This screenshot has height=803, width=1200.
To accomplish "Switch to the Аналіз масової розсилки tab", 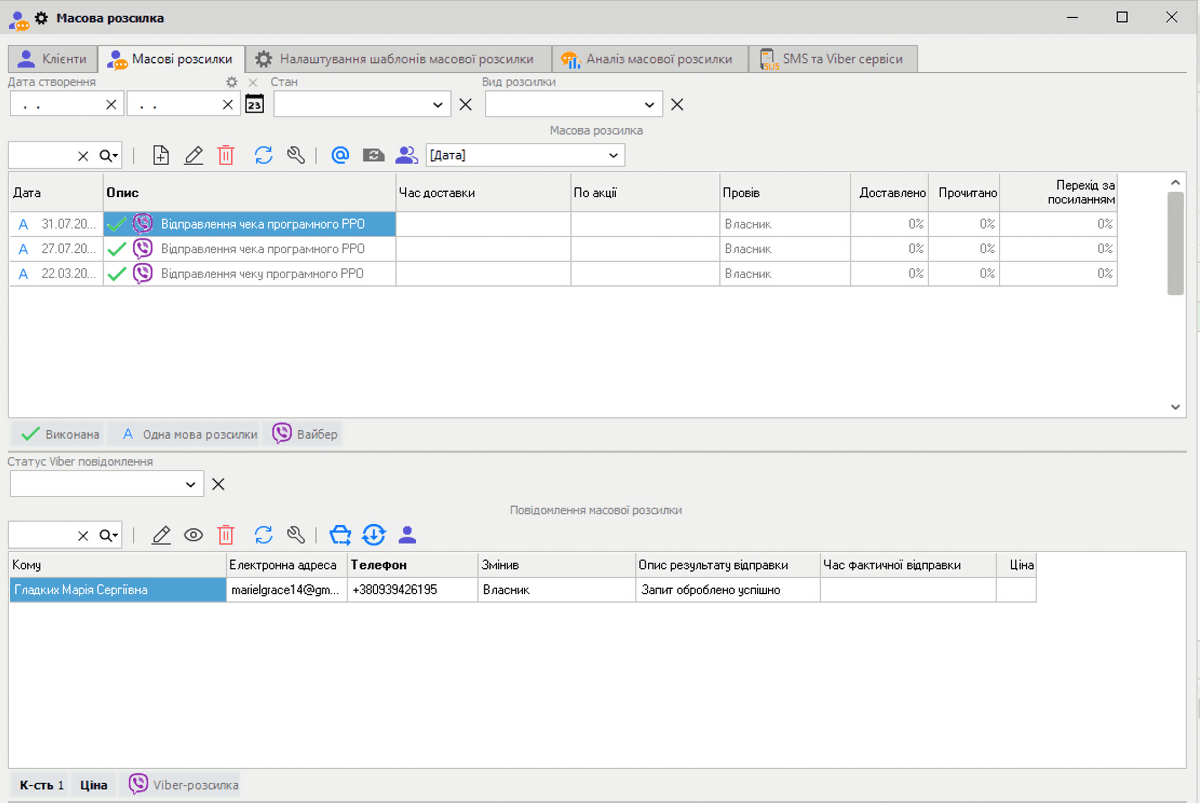I will [x=649, y=59].
